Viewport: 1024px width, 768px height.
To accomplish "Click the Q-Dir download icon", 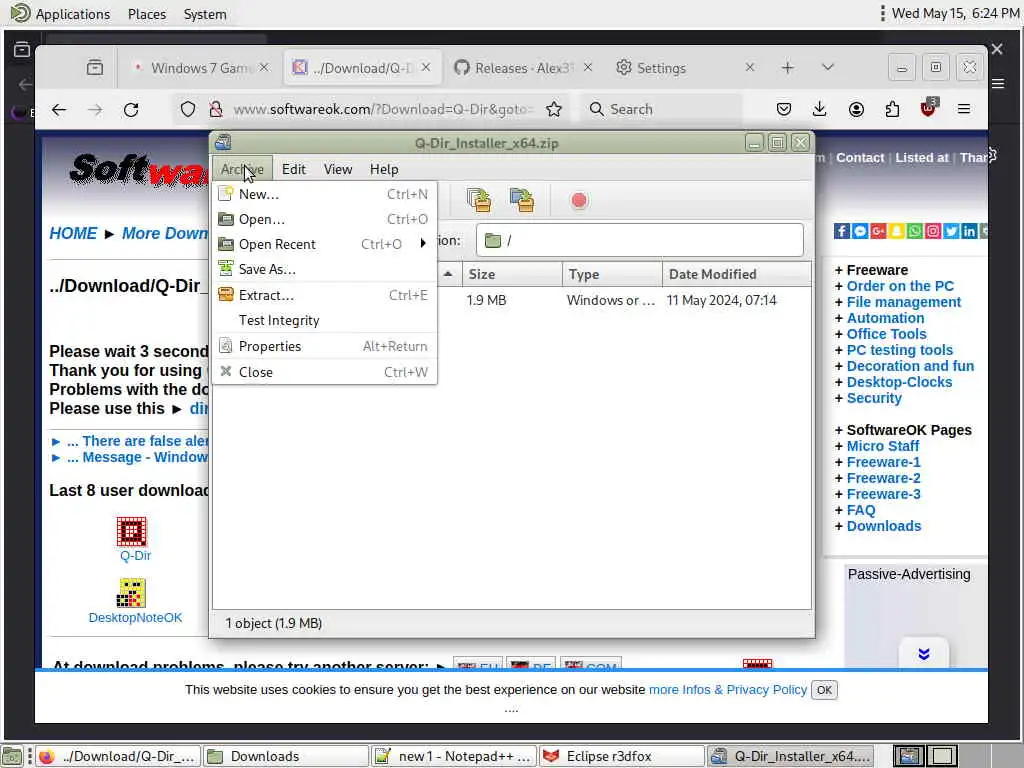I will click(131, 532).
